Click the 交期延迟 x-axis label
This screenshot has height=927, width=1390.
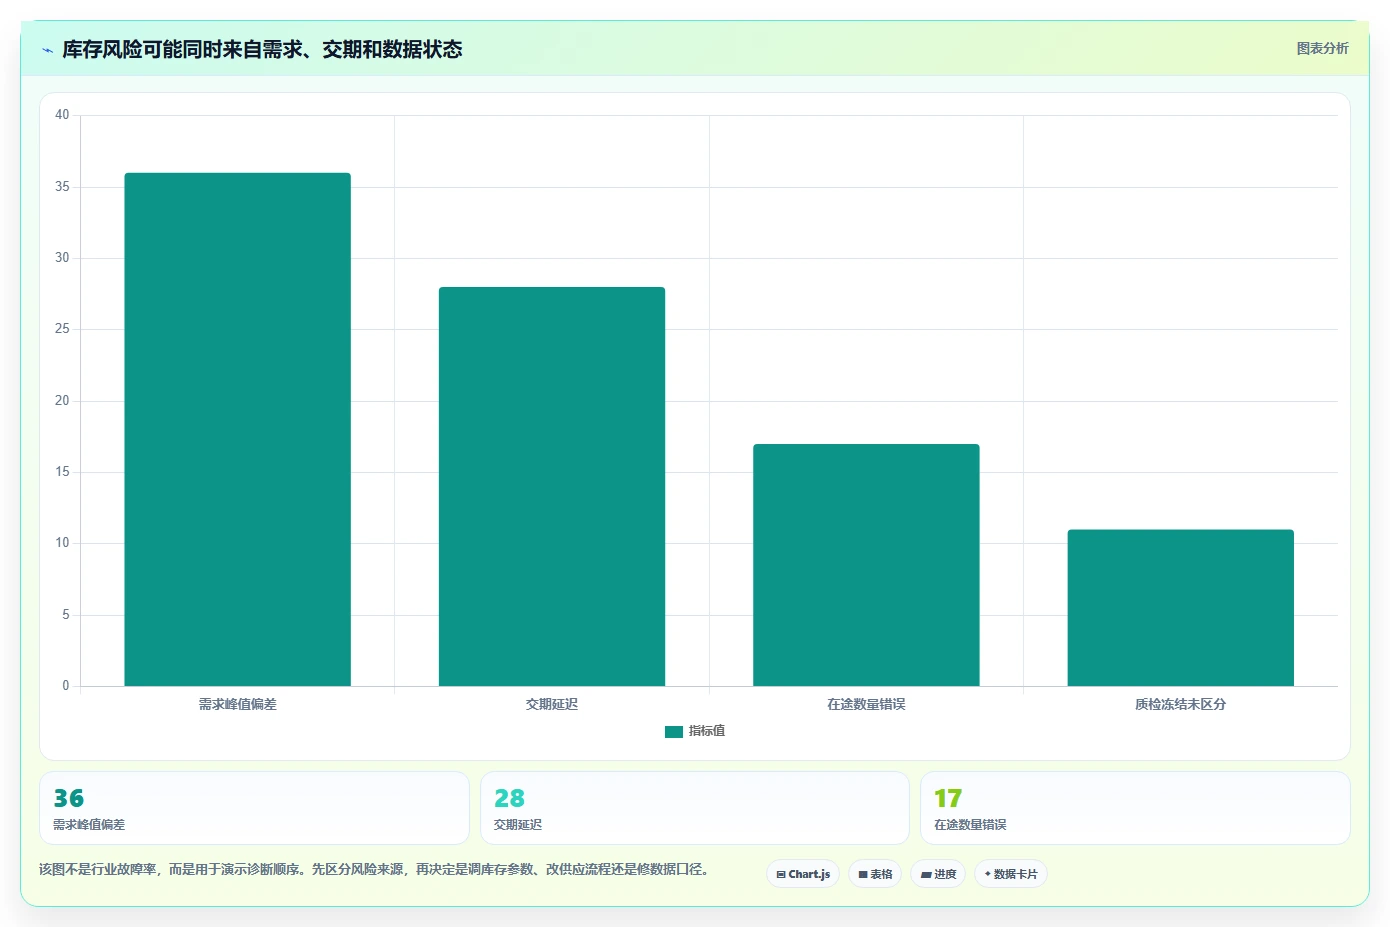click(552, 704)
